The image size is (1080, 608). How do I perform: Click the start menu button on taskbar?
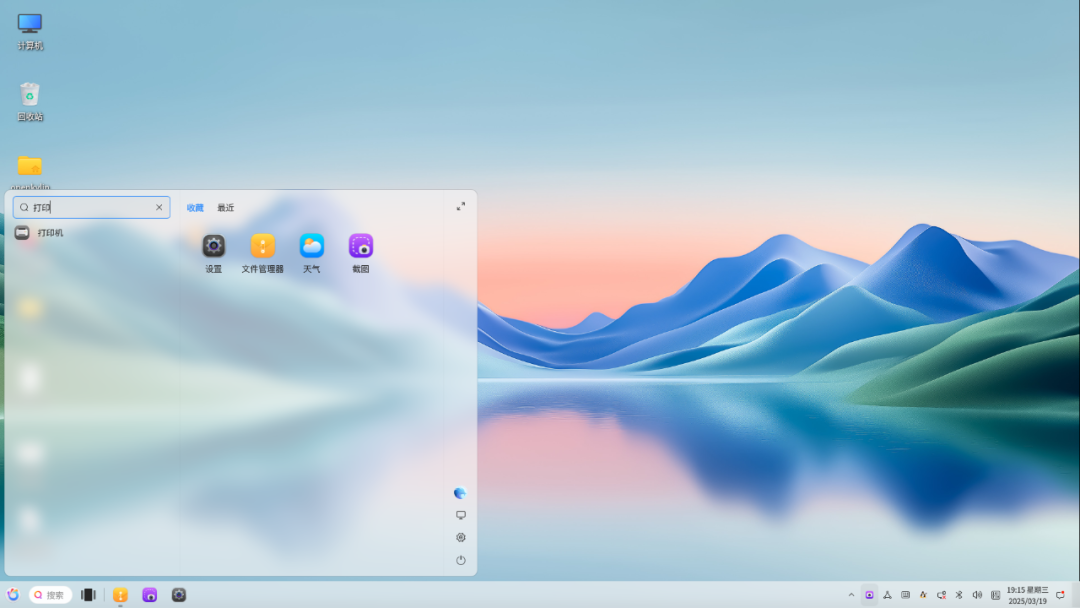point(13,594)
